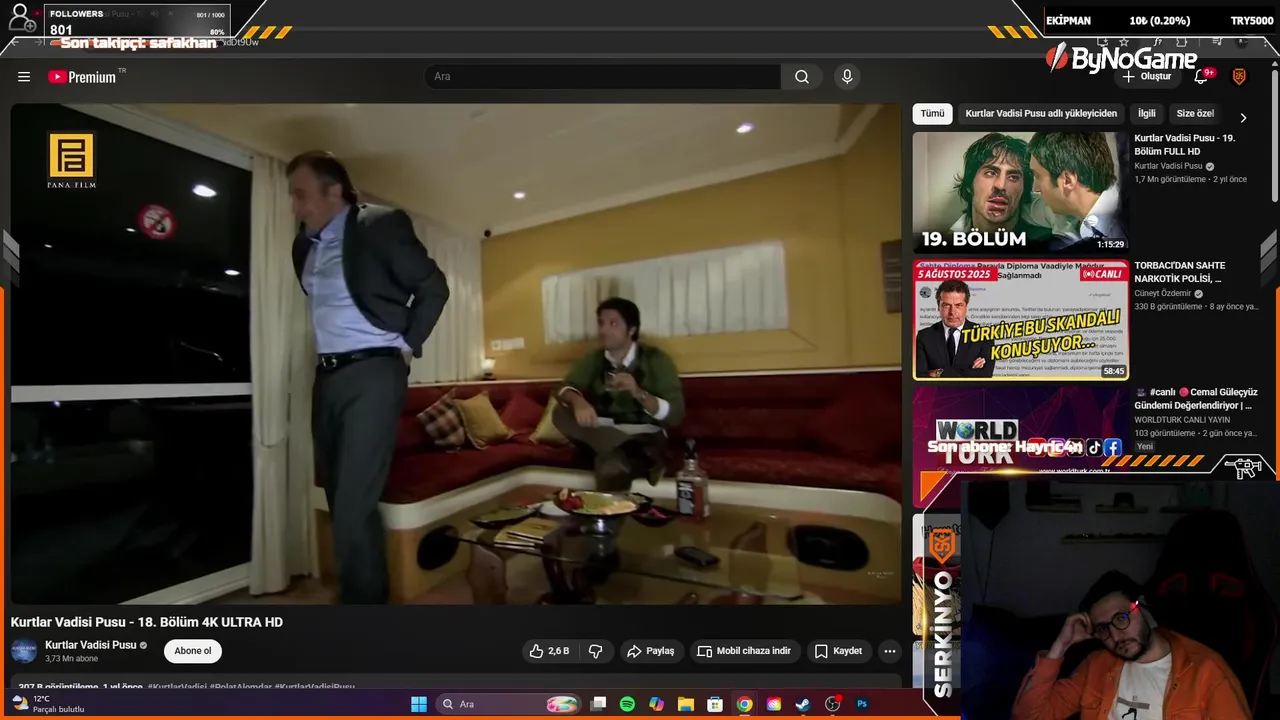Click the 3,73 Mn abone subscriber count
The width and height of the screenshot is (1280, 720).
click(x=71, y=659)
